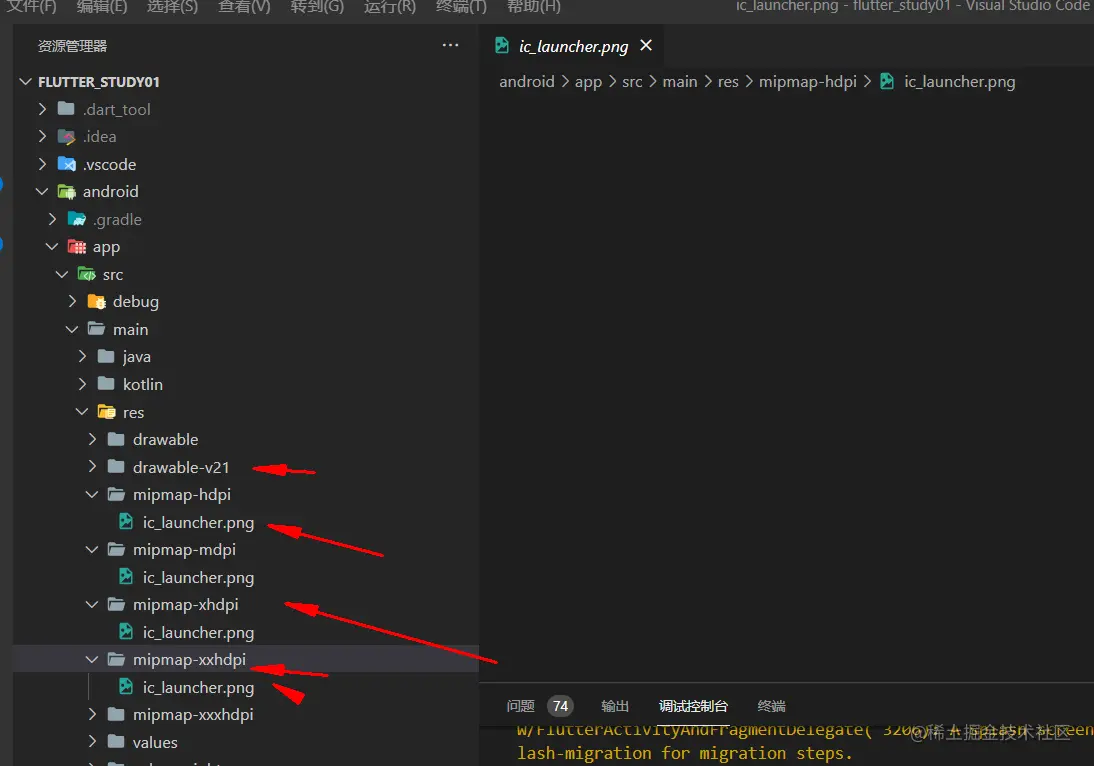This screenshot has height=766, width=1094.
Task: Open the 编辑(E) menu
Action: (102, 6)
